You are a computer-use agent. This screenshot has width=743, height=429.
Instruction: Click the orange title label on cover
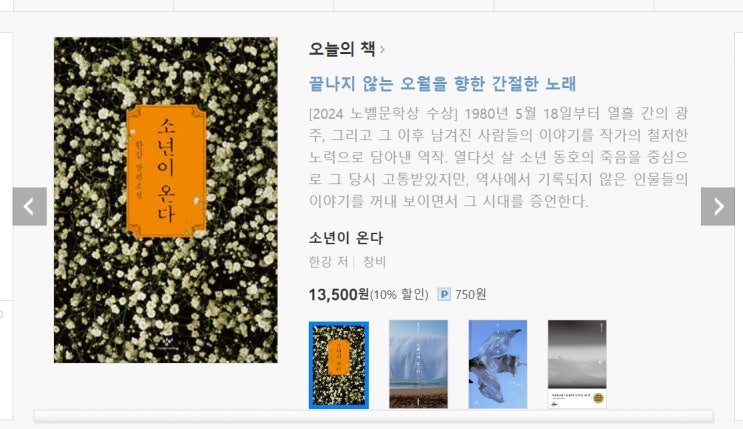point(166,171)
